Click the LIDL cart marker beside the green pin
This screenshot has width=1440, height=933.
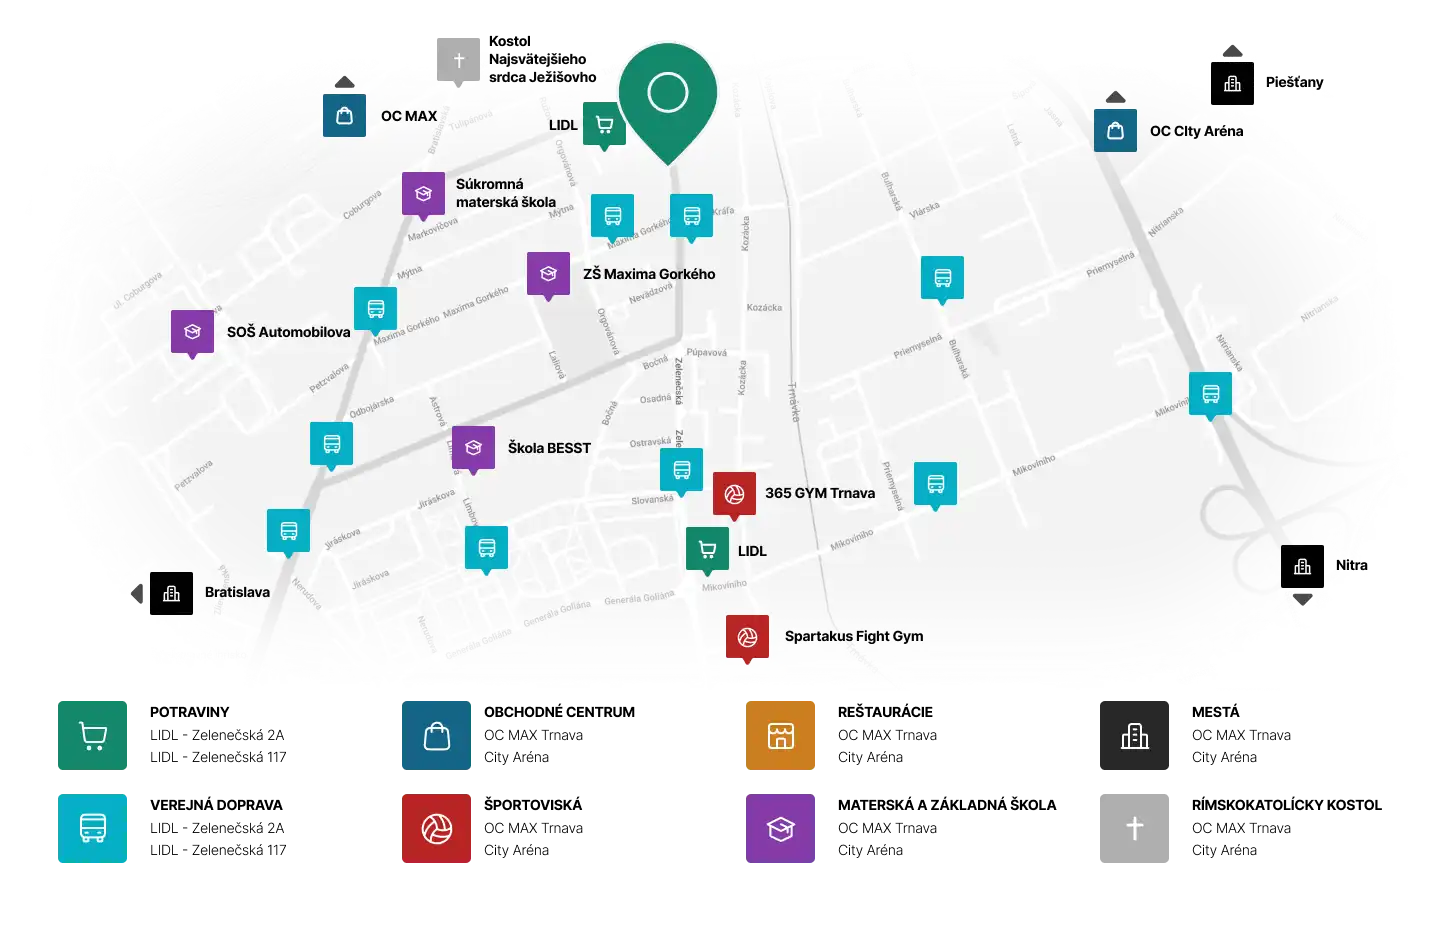click(604, 125)
